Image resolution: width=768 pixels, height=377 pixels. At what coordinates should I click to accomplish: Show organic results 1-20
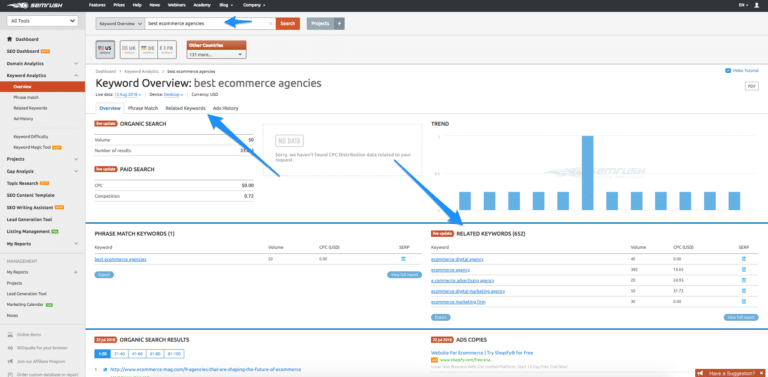coord(103,353)
